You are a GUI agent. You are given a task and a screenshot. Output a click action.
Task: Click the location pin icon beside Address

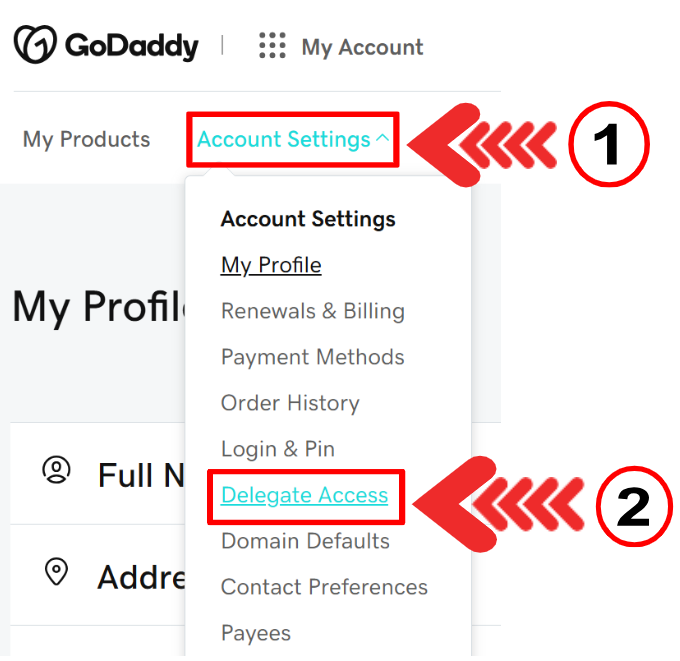point(56,572)
